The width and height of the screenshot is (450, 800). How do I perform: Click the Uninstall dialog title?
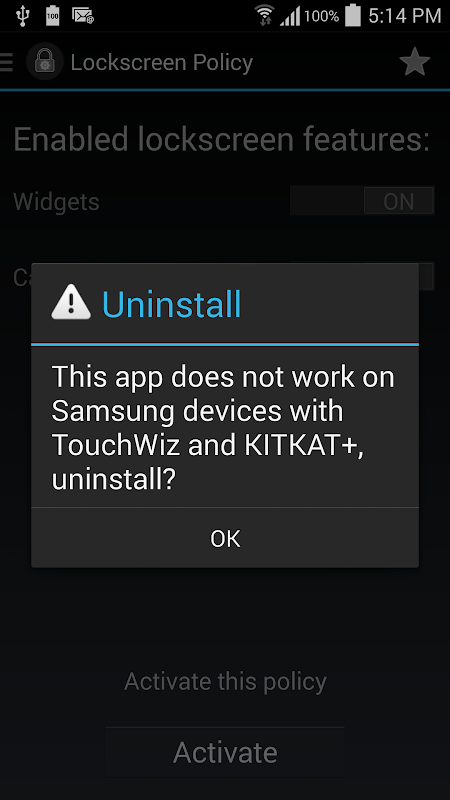[171, 305]
